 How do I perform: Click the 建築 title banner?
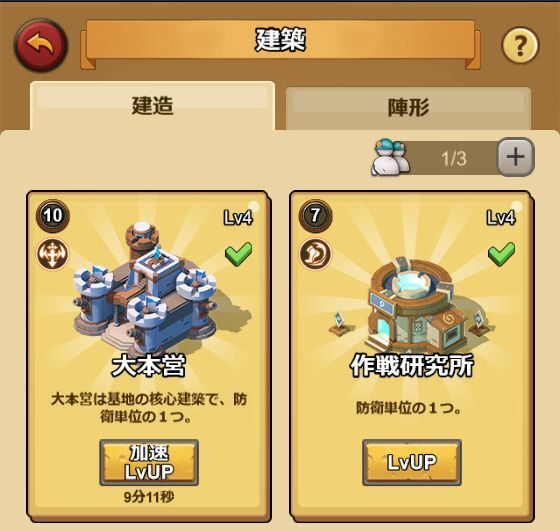(x=280, y=40)
